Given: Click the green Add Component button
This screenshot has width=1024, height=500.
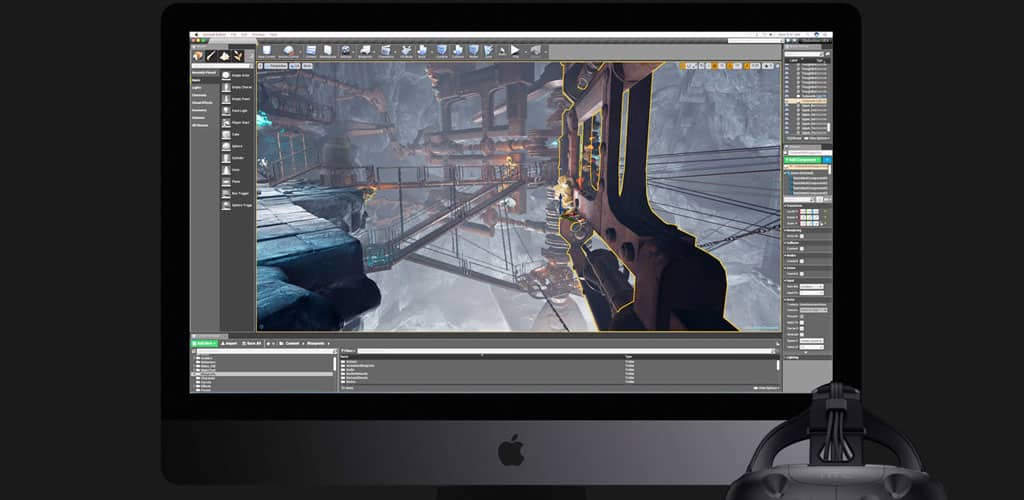Looking at the screenshot, I should tap(802, 159).
